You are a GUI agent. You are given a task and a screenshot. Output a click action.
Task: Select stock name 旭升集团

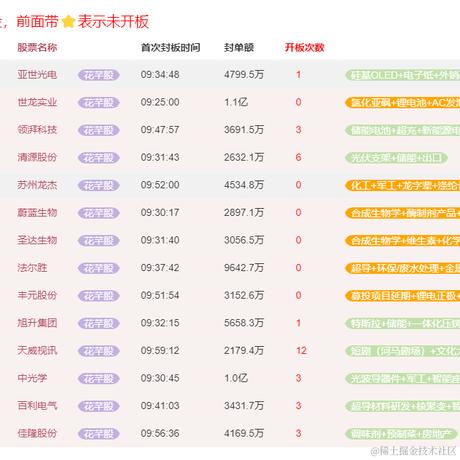(37, 323)
